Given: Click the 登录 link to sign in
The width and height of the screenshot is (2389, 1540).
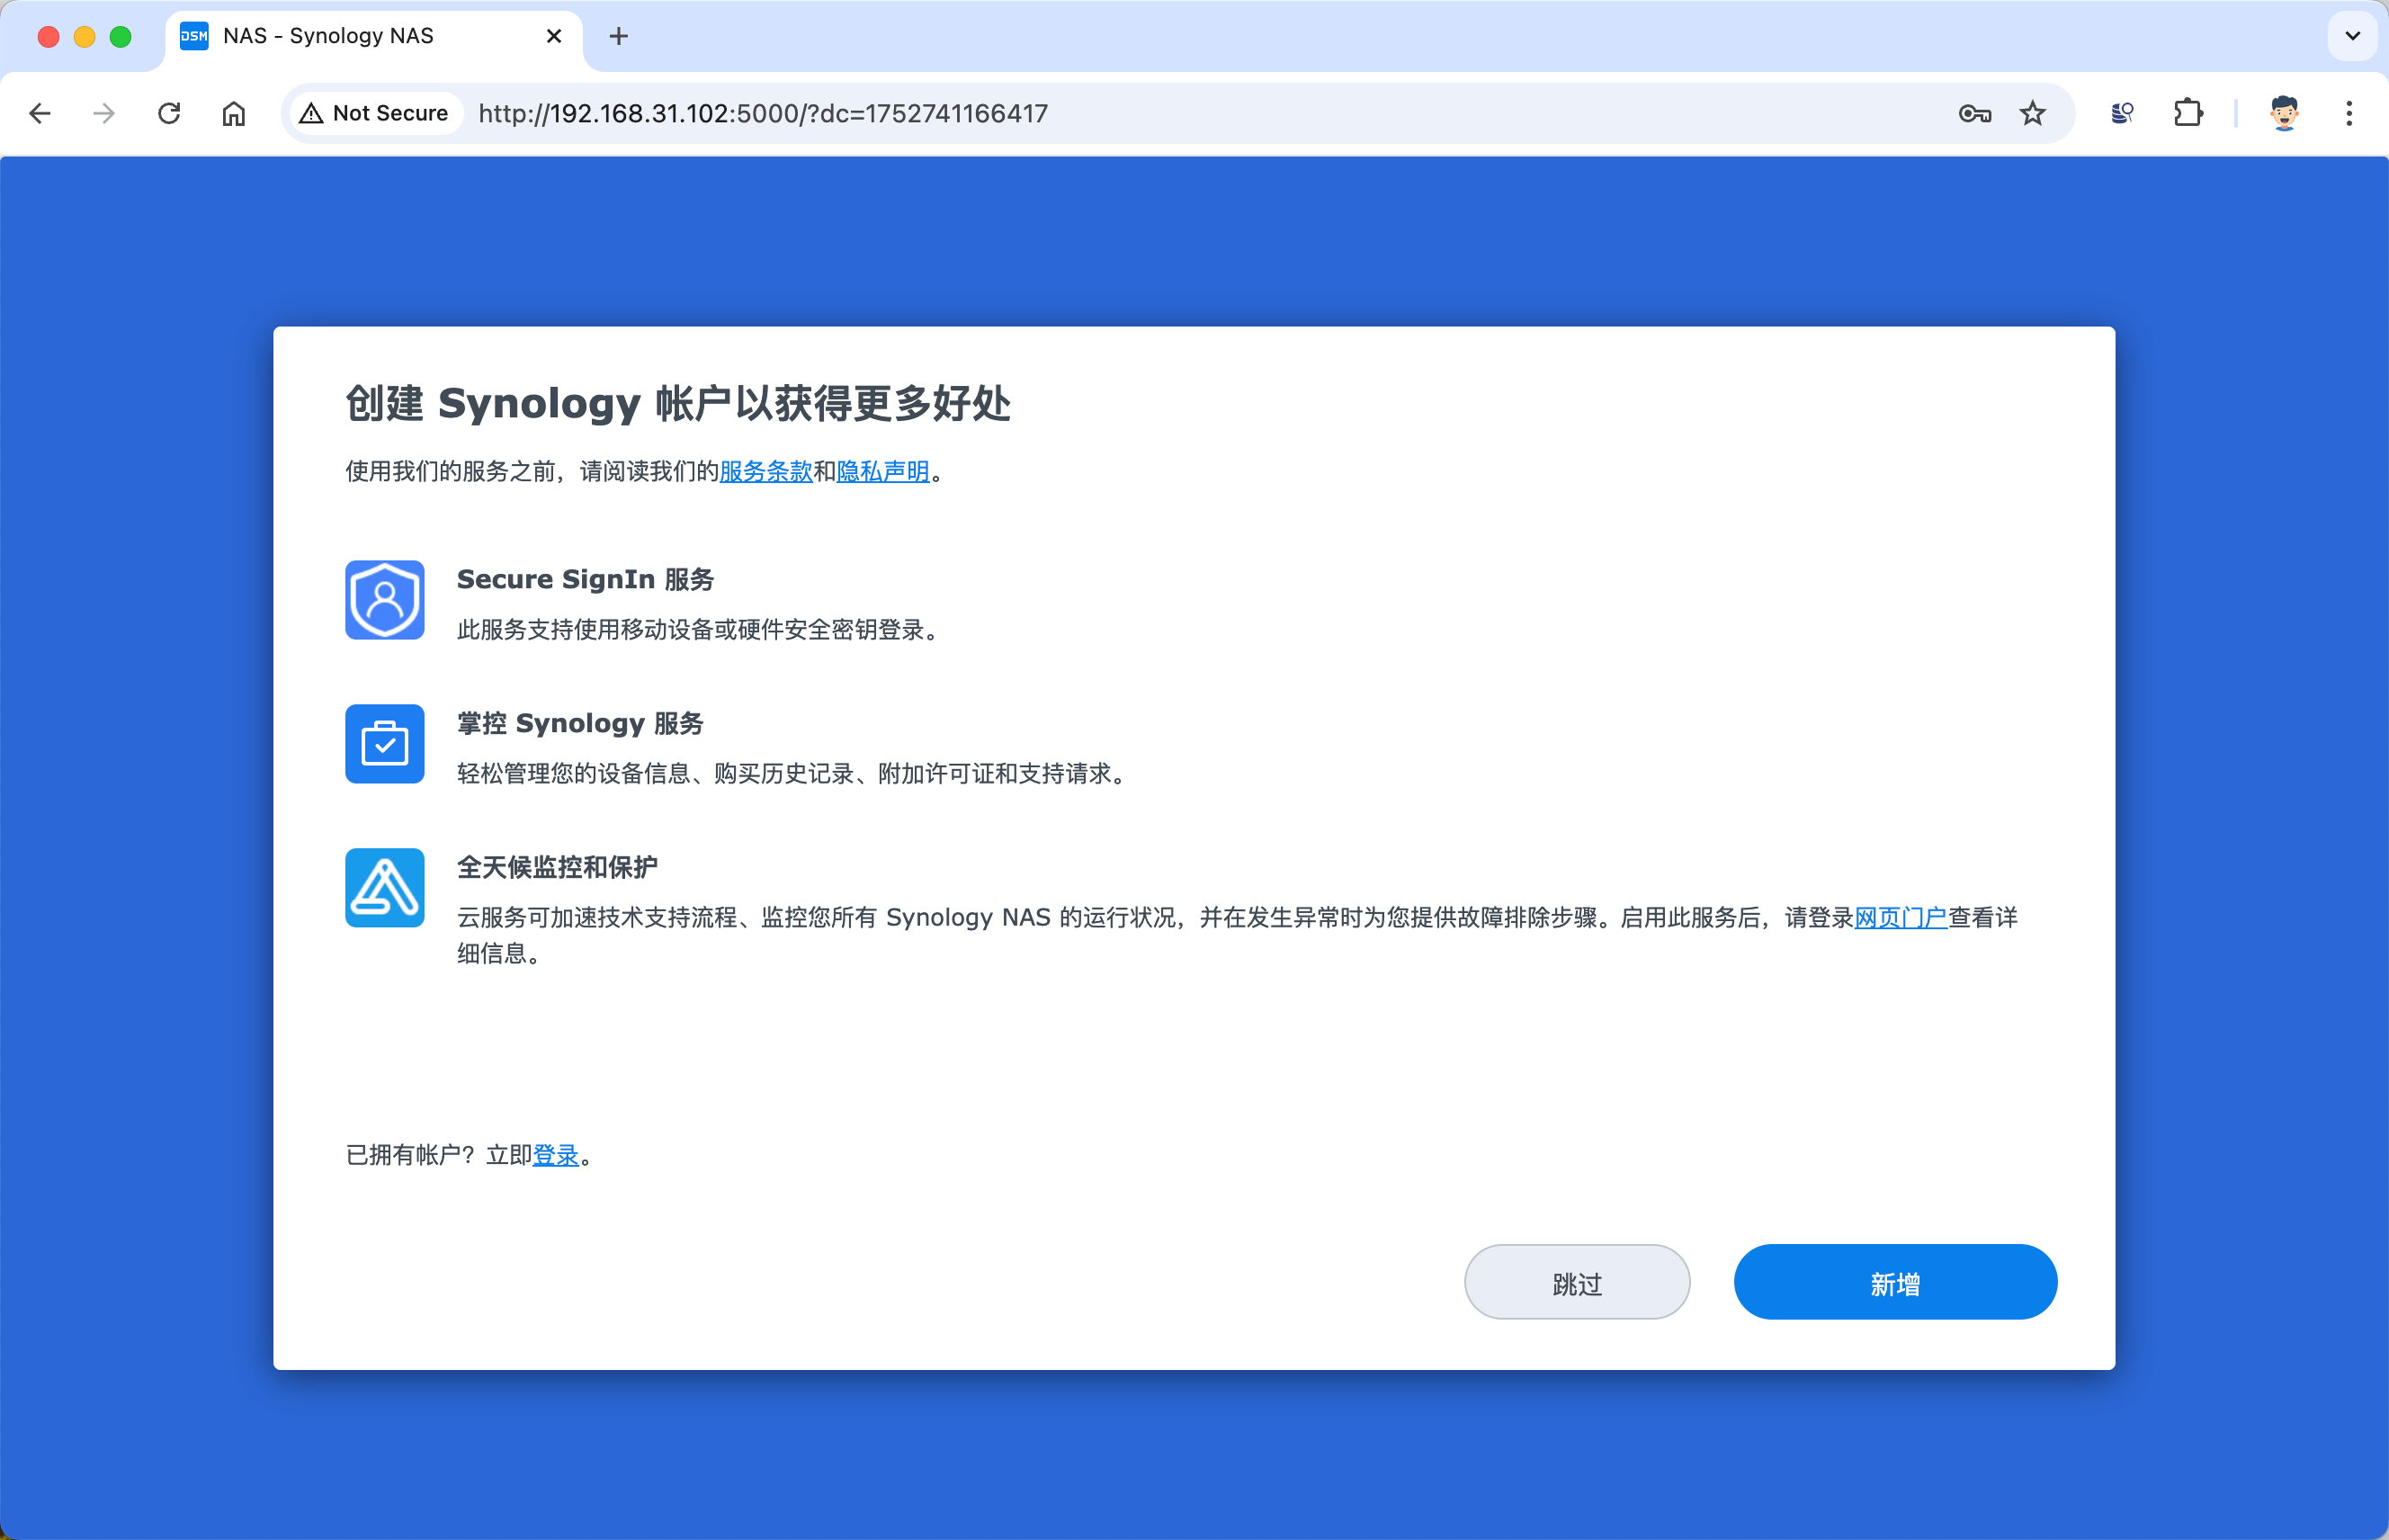Looking at the screenshot, I should tap(556, 1155).
